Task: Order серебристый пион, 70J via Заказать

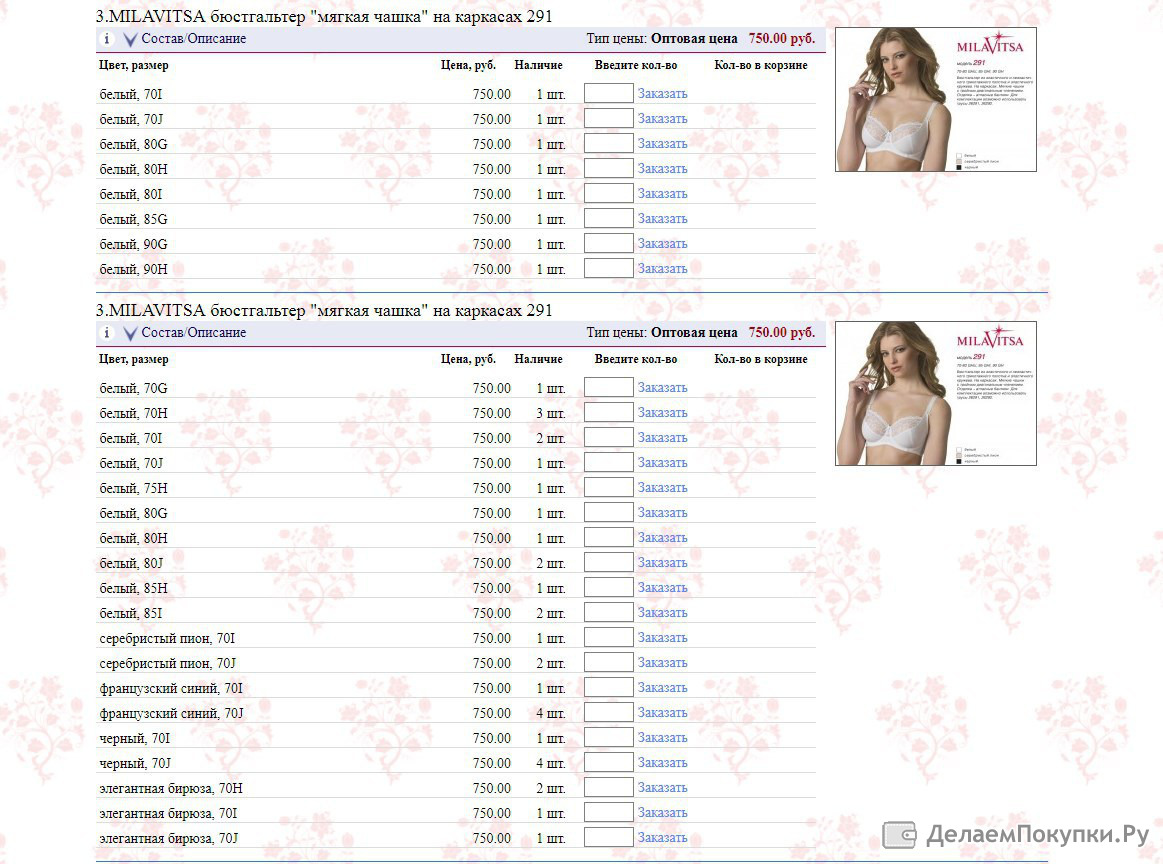Action: coord(662,663)
